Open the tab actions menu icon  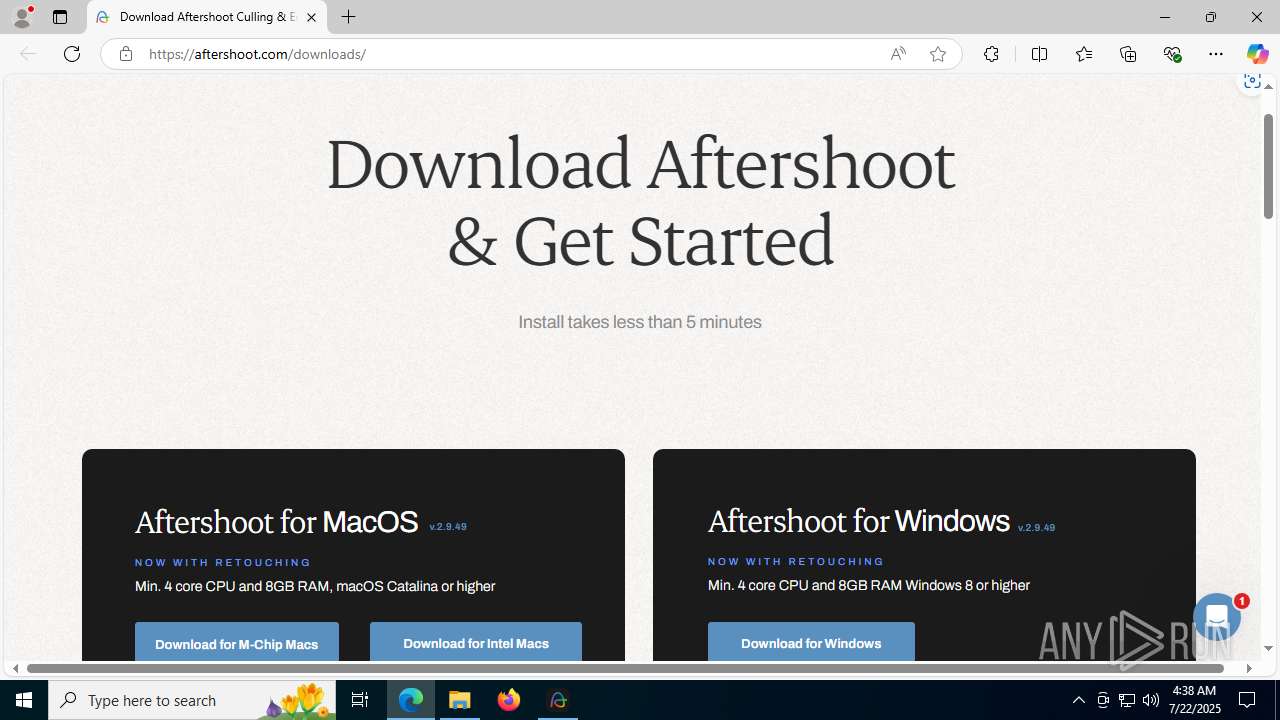[x=60, y=17]
